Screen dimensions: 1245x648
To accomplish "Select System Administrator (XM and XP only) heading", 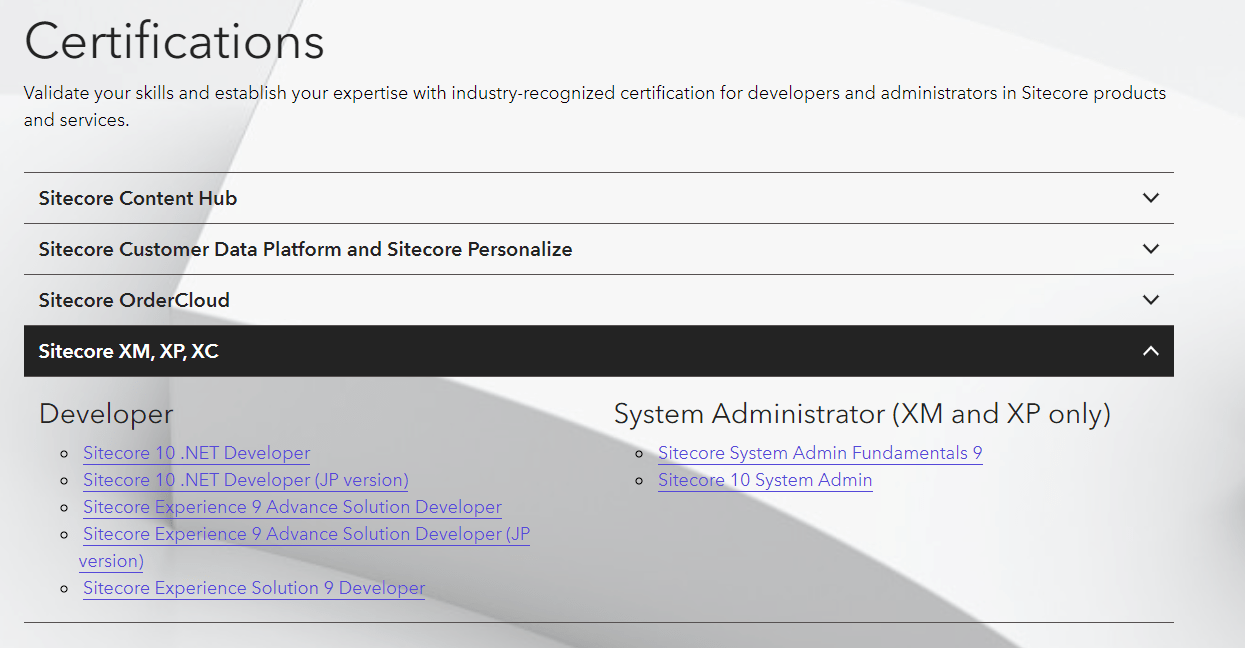I will (862, 414).
